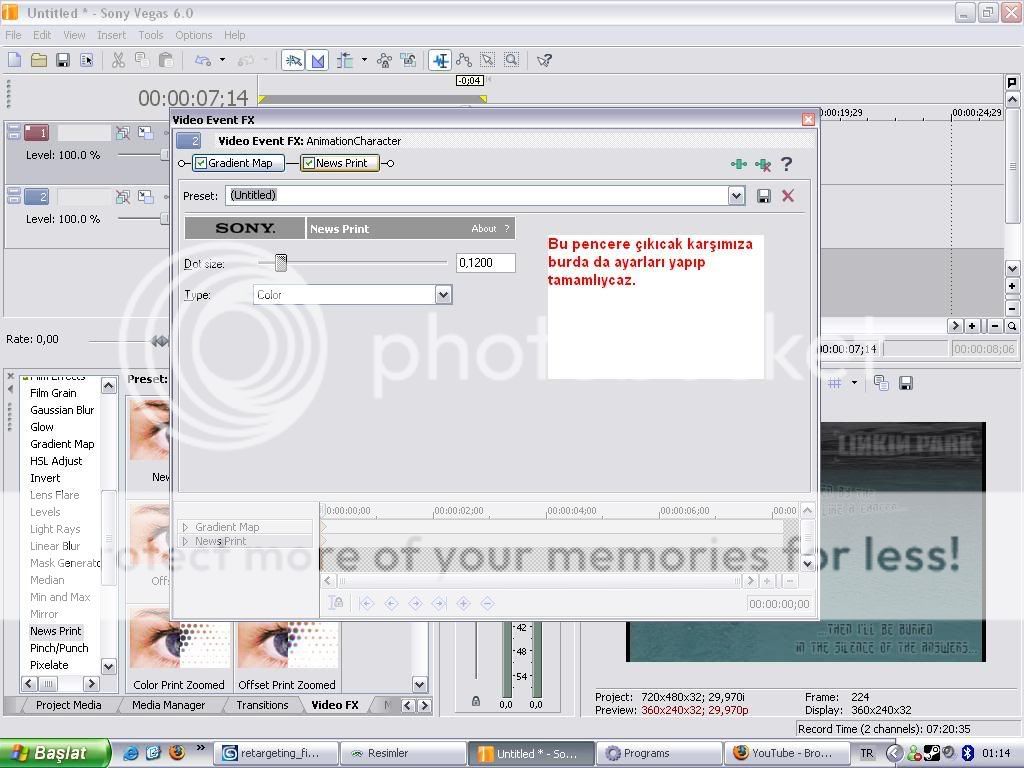Click the Plug-In Chain icon in FX dialog
This screenshot has width=1024, height=768.
pyautogui.click(x=739, y=164)
